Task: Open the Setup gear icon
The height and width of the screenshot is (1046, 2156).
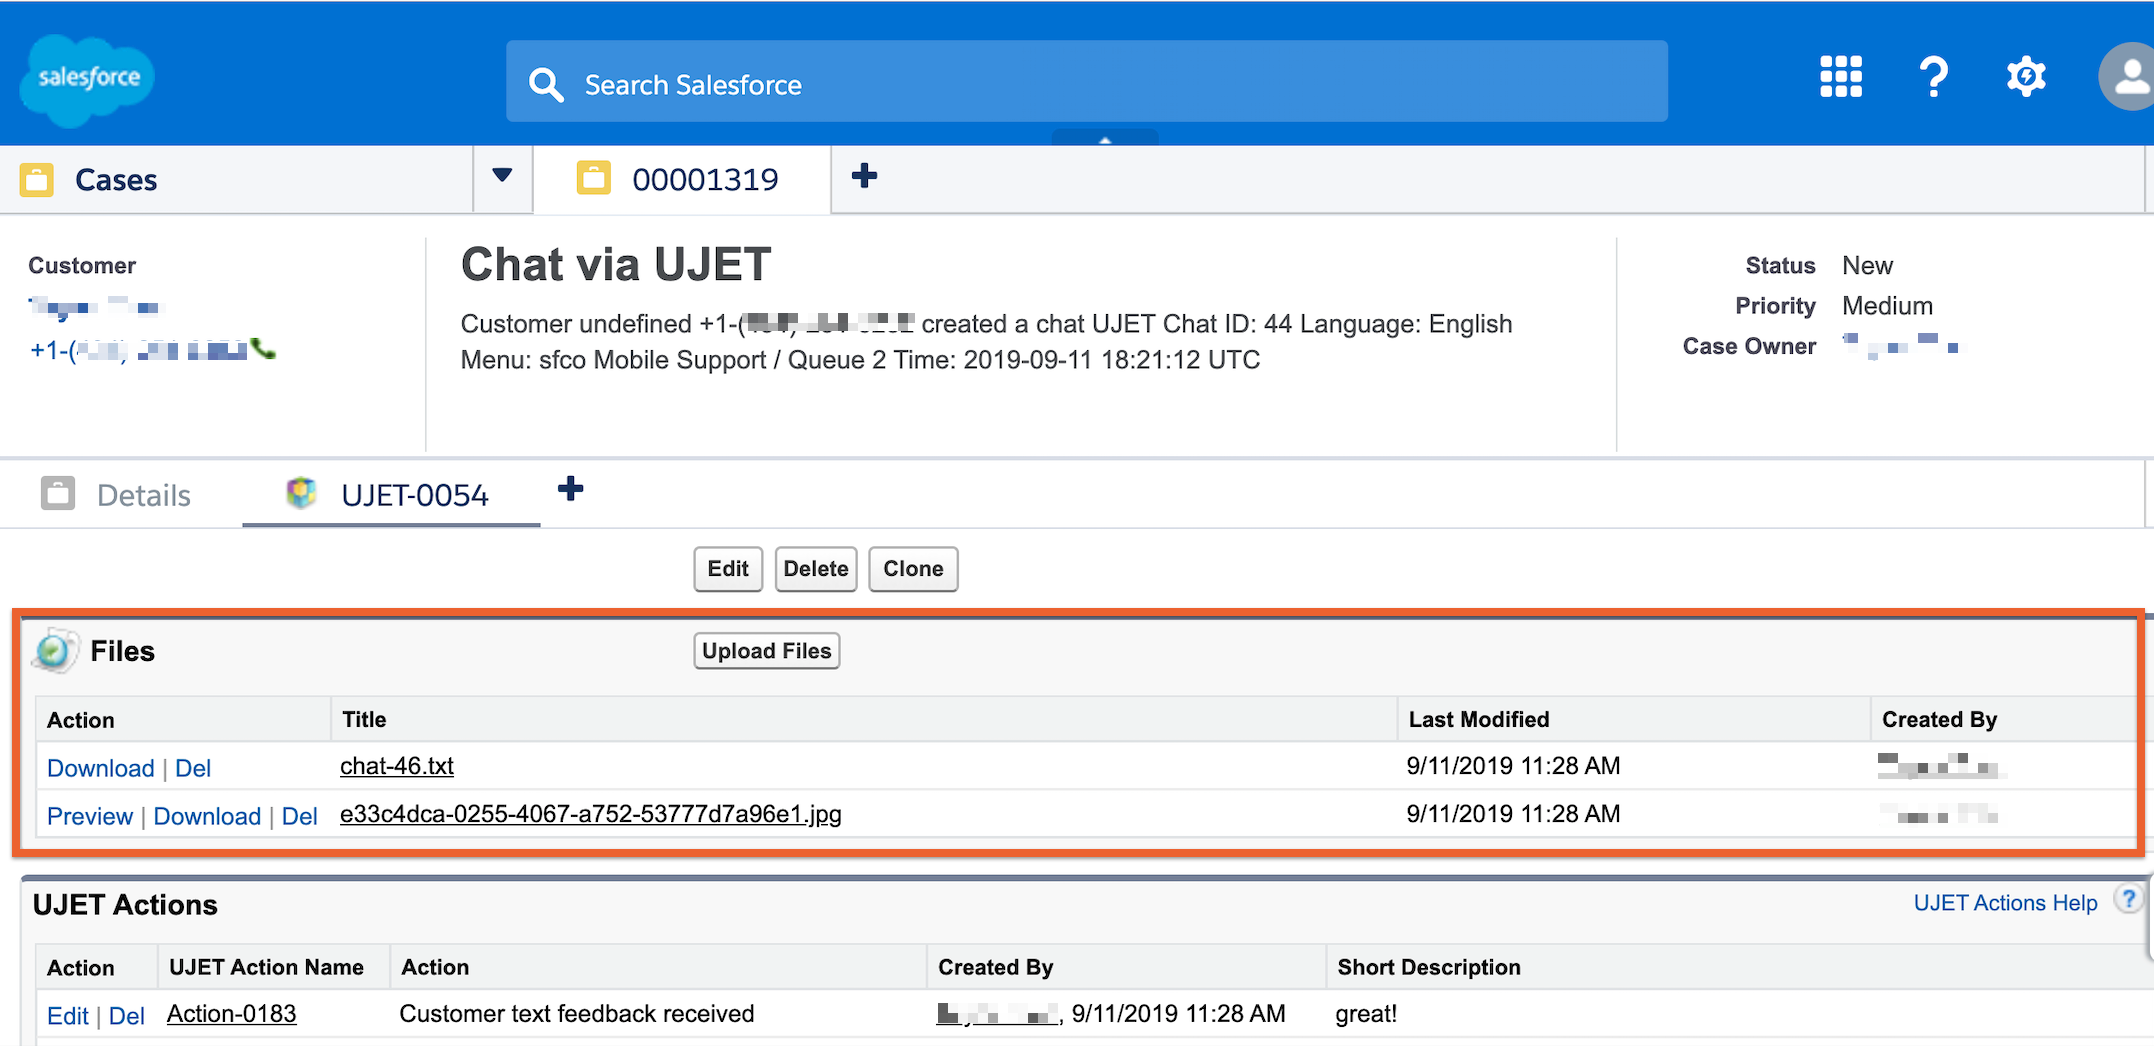Action: point(2026,77)
